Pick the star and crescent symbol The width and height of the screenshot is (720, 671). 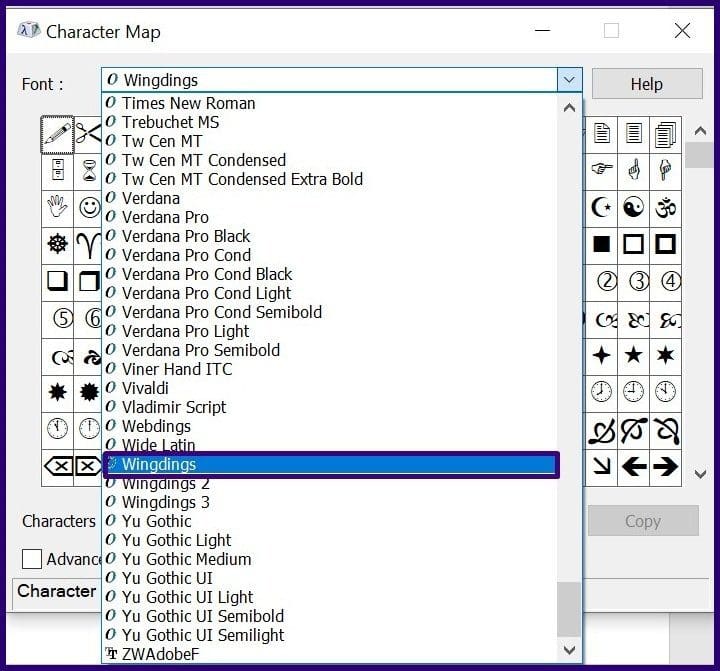(x=602, y=208)
